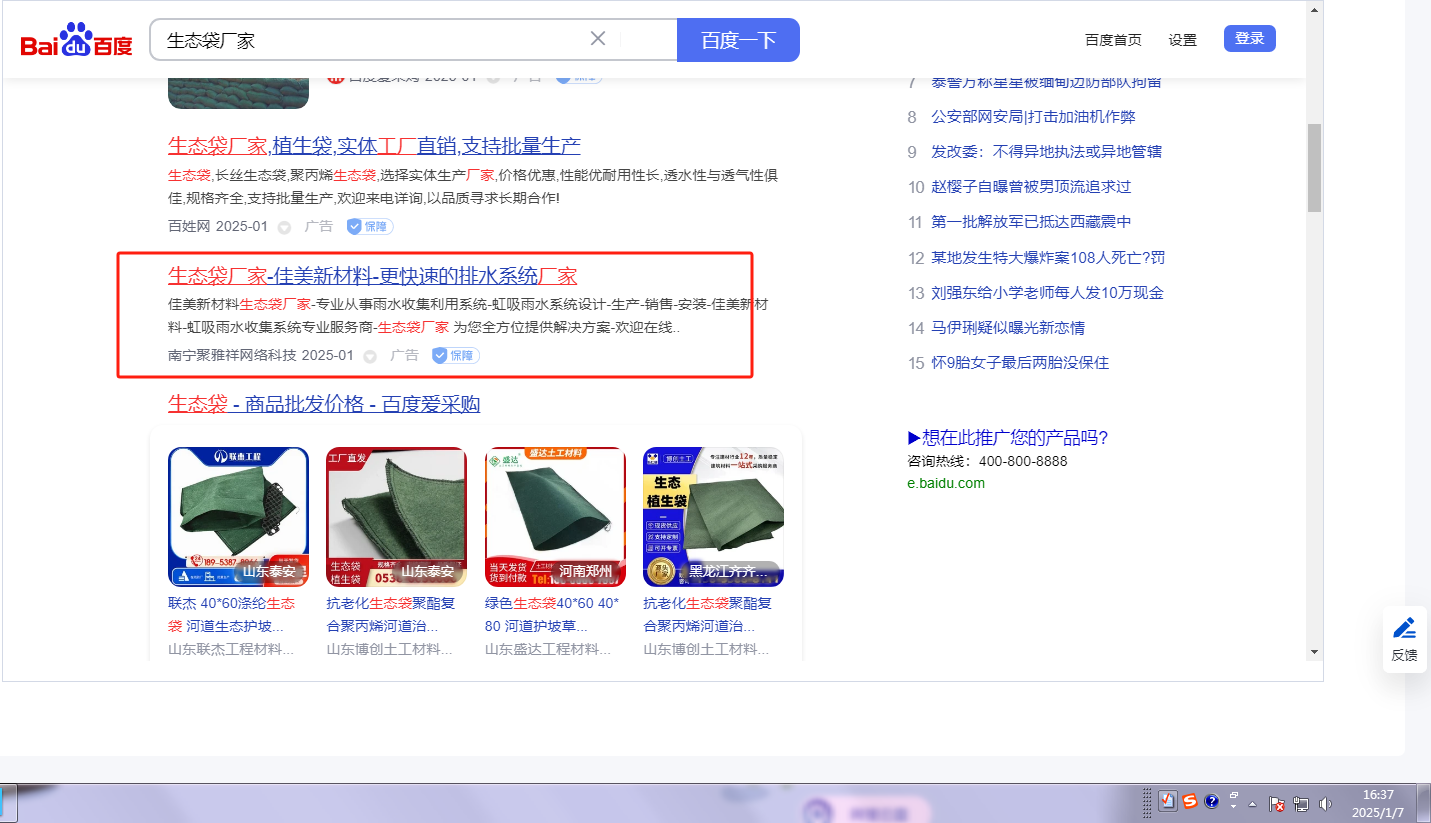Open product title 抗老化生态袋 beneath the 工厂直发 image

tap(391, 615)
